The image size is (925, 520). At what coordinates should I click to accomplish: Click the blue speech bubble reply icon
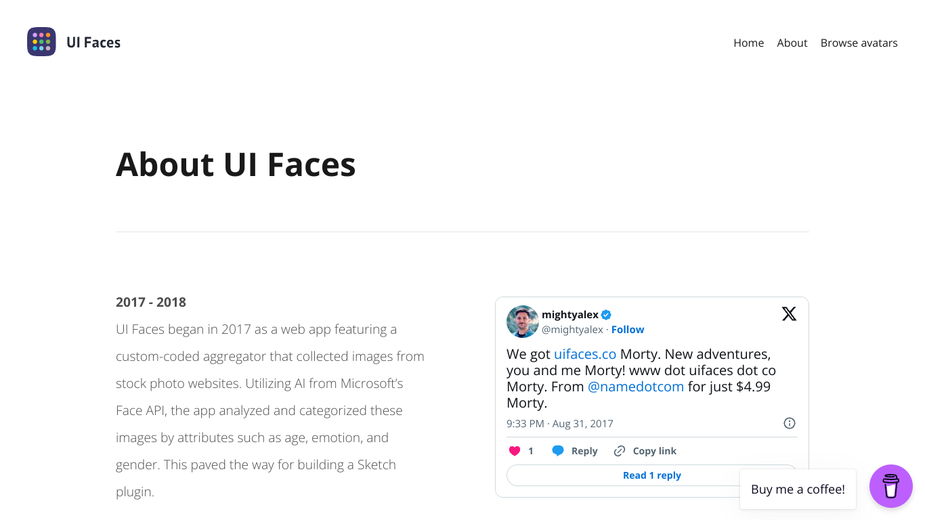[557, 451]
